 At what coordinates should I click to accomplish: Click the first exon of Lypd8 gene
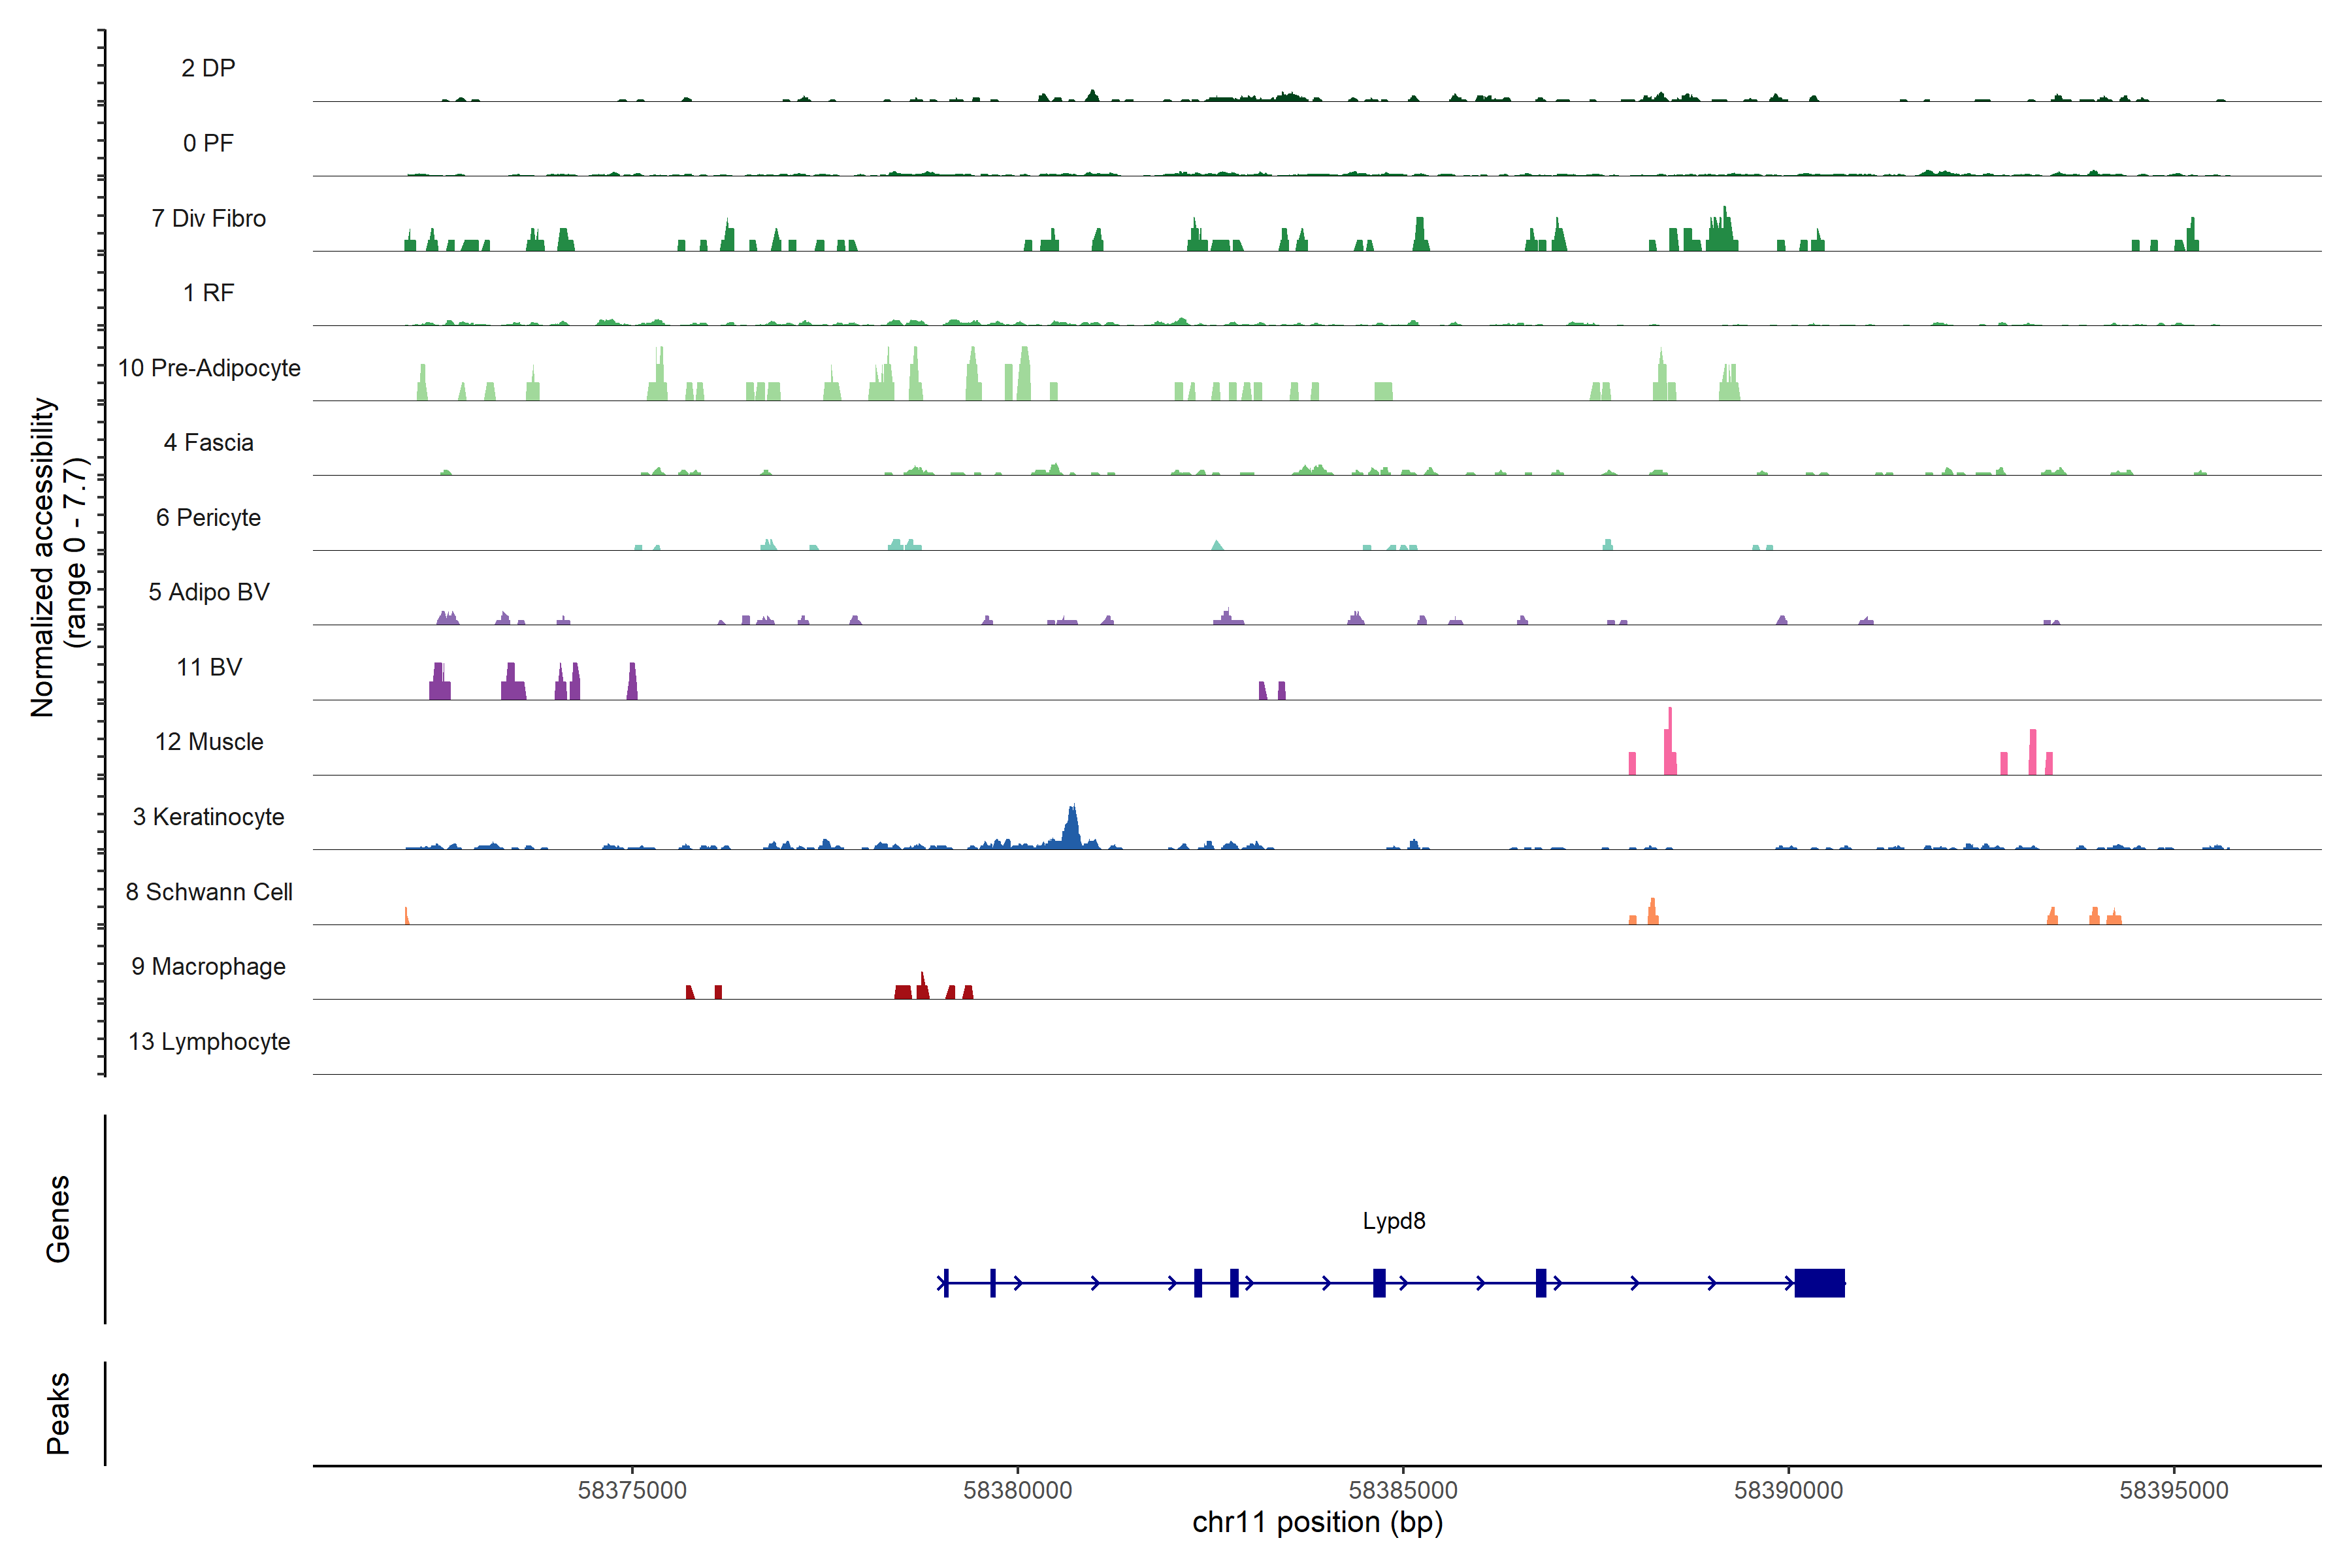pyautogui.click(x=946, y=1283)
